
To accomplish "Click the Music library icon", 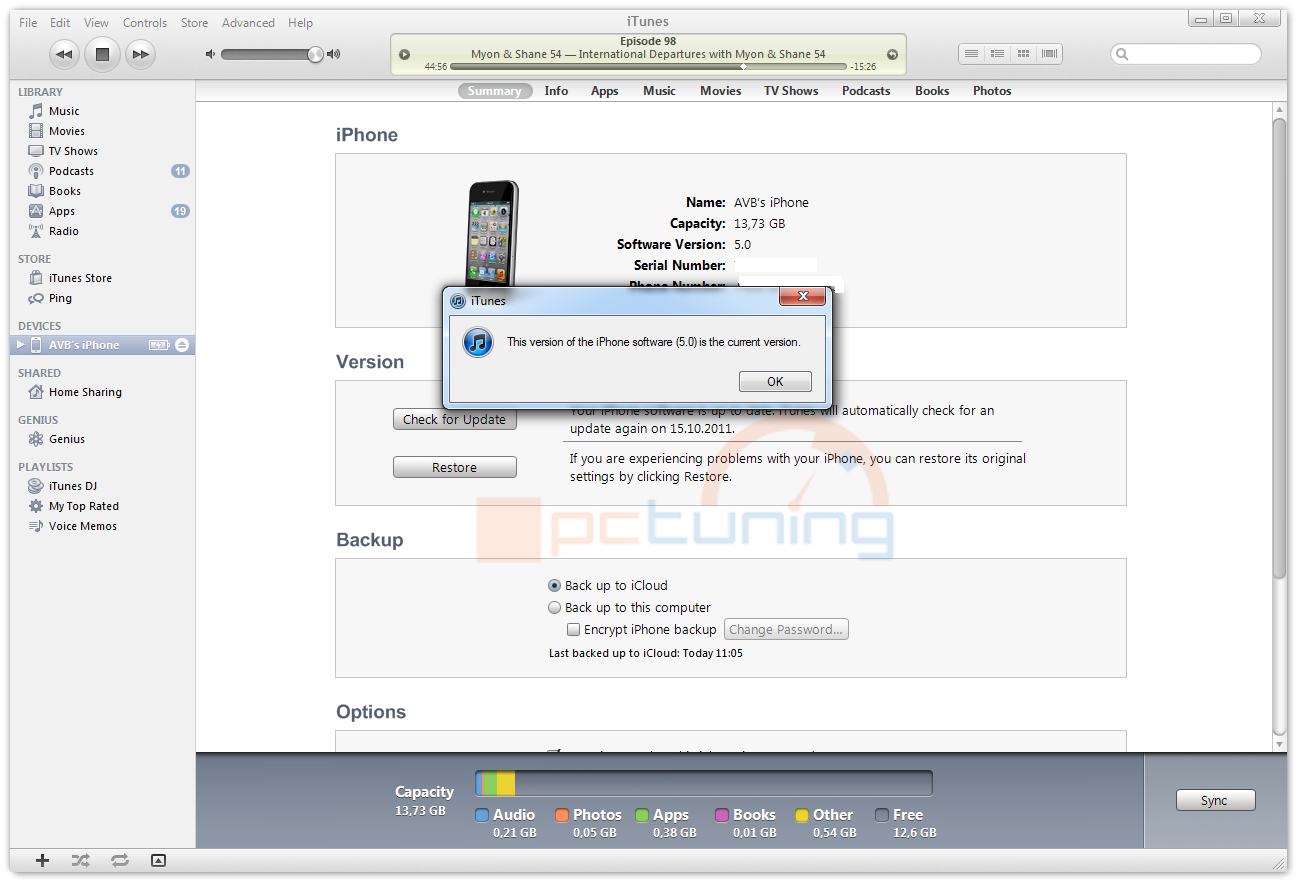I will tap(36, 111).
